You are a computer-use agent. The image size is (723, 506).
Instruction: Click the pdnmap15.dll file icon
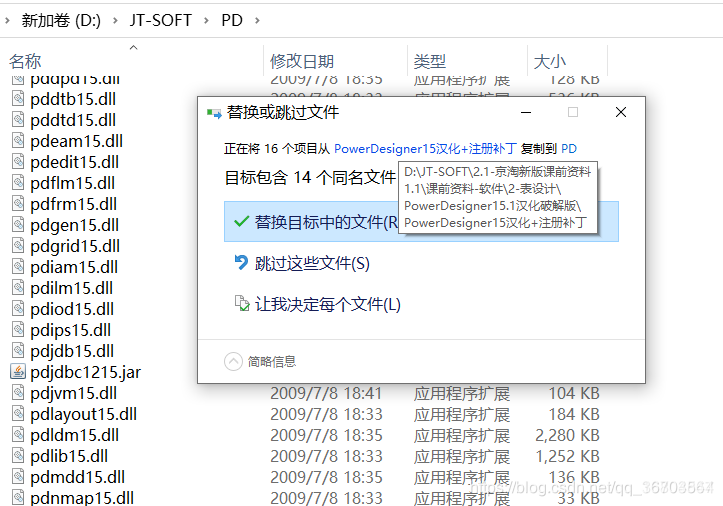pyautogui.click(x=18, y=498)
